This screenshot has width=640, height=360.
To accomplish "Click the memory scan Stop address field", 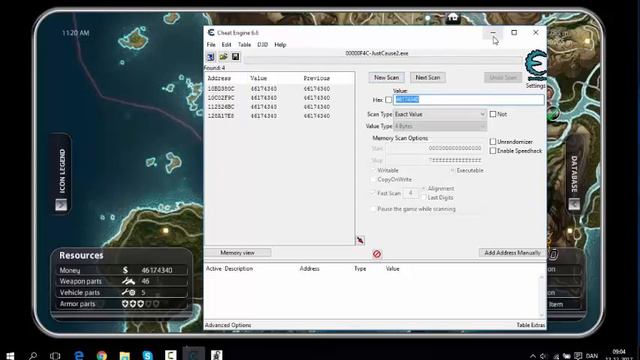I will (x=435, y=160).
